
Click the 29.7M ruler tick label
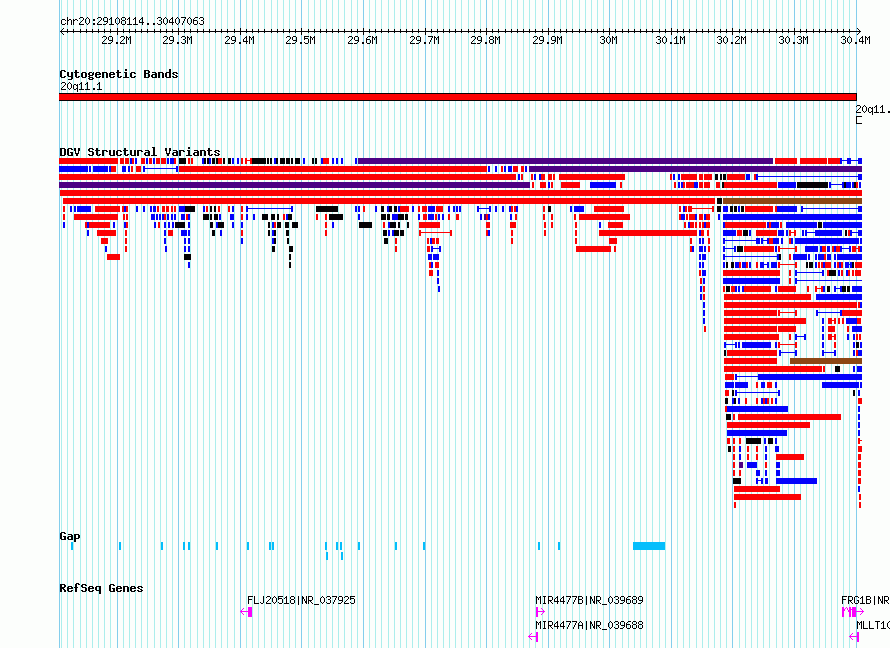click(x=424, y=40)
